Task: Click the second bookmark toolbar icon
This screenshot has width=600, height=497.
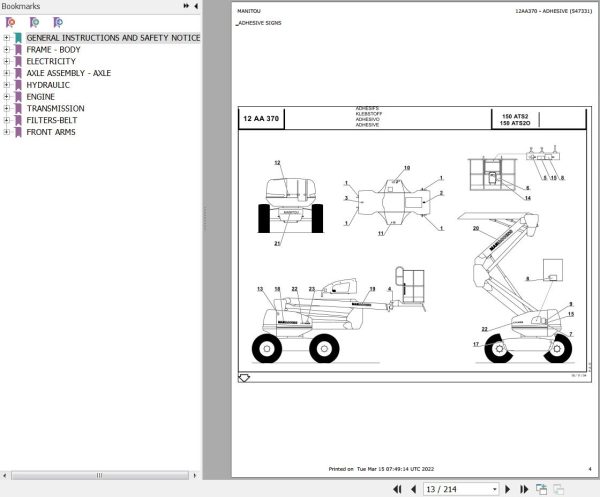Action: click(34, 23)
